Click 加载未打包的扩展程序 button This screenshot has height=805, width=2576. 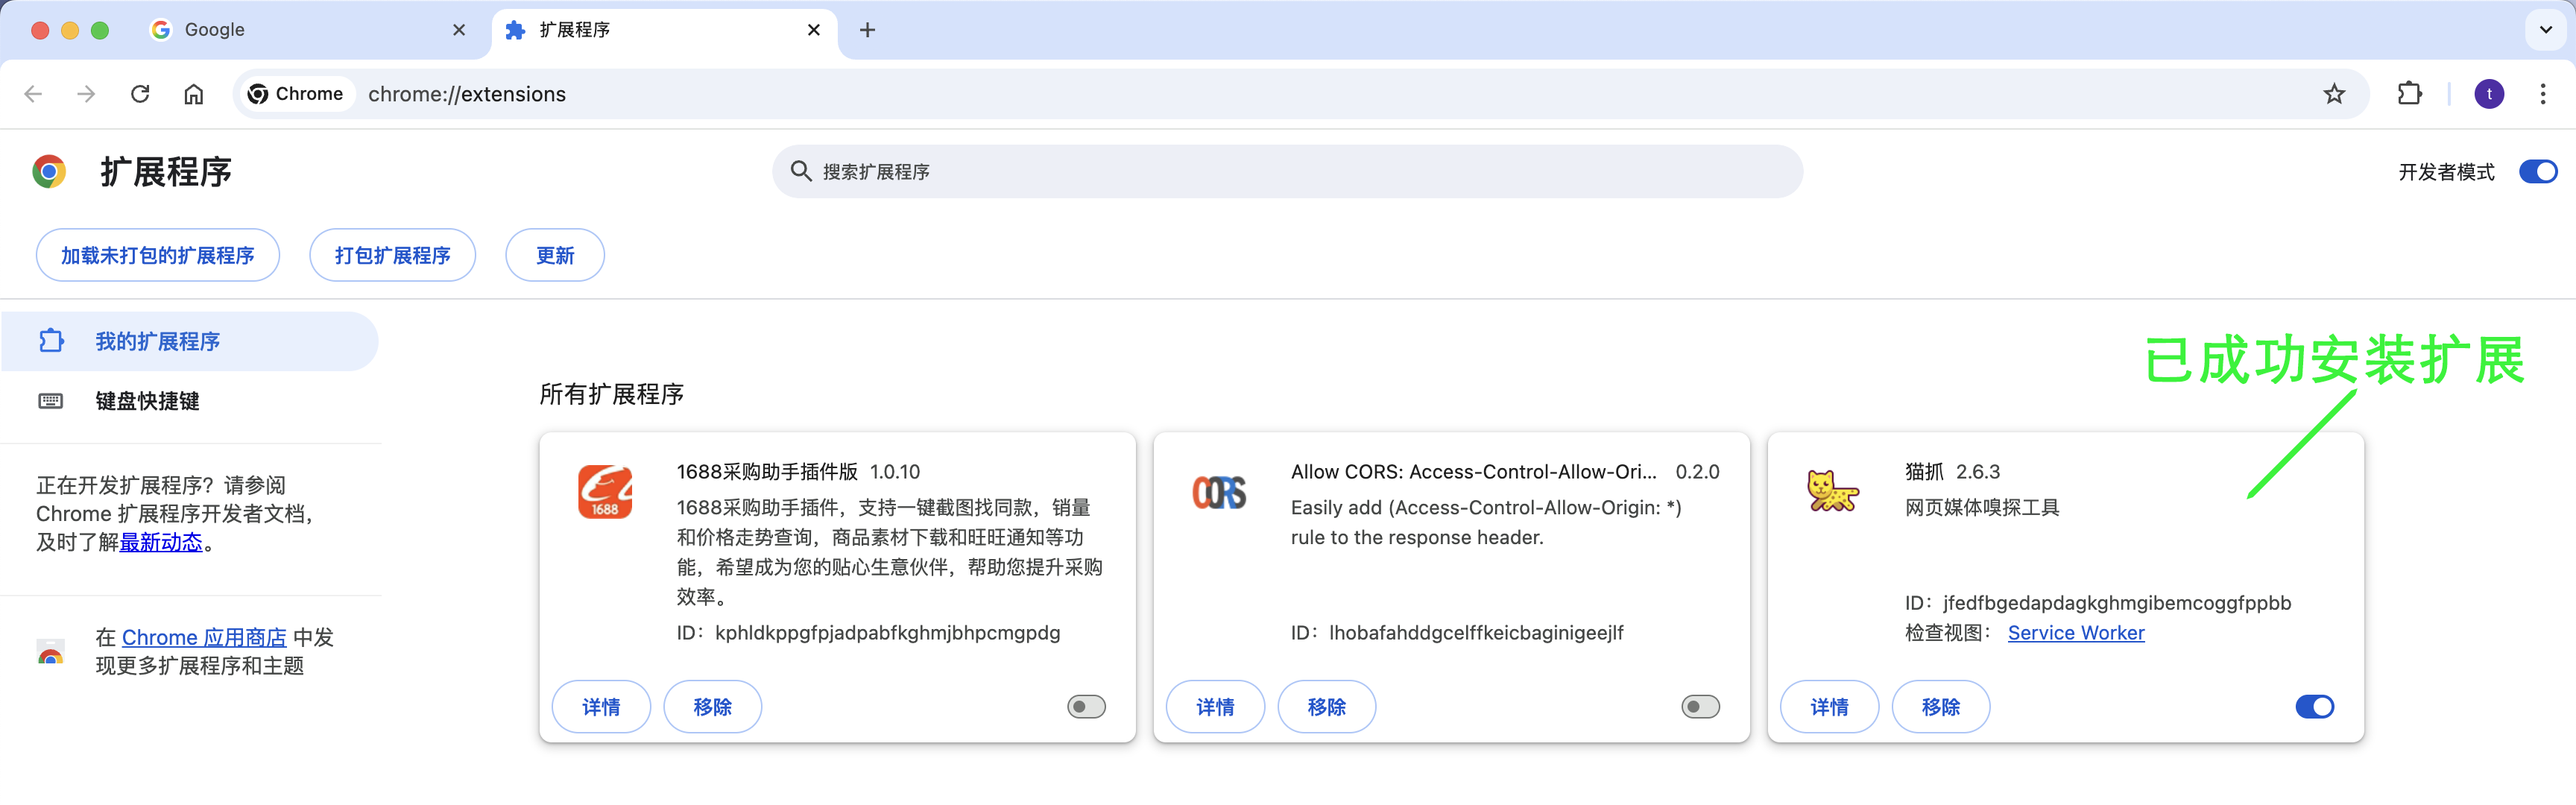[158, 256]
